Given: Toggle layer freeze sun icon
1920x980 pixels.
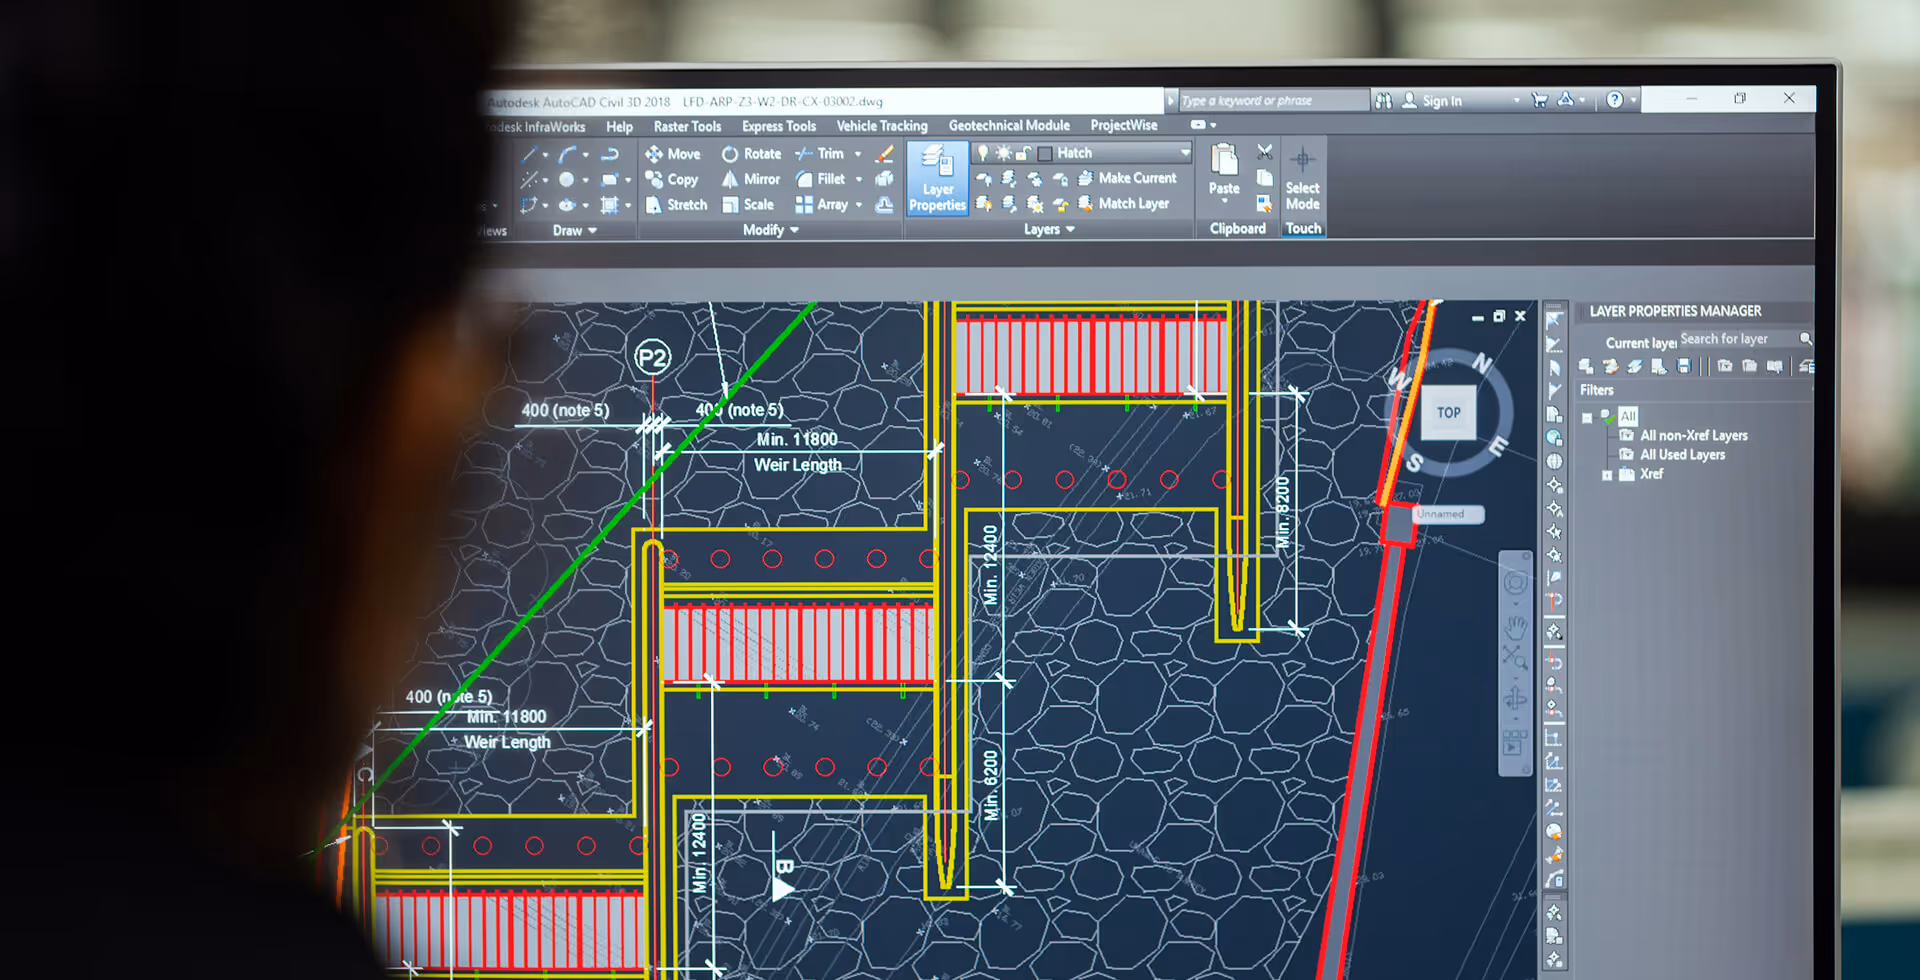Looking at the screenshot, I should coord(1003,153).
